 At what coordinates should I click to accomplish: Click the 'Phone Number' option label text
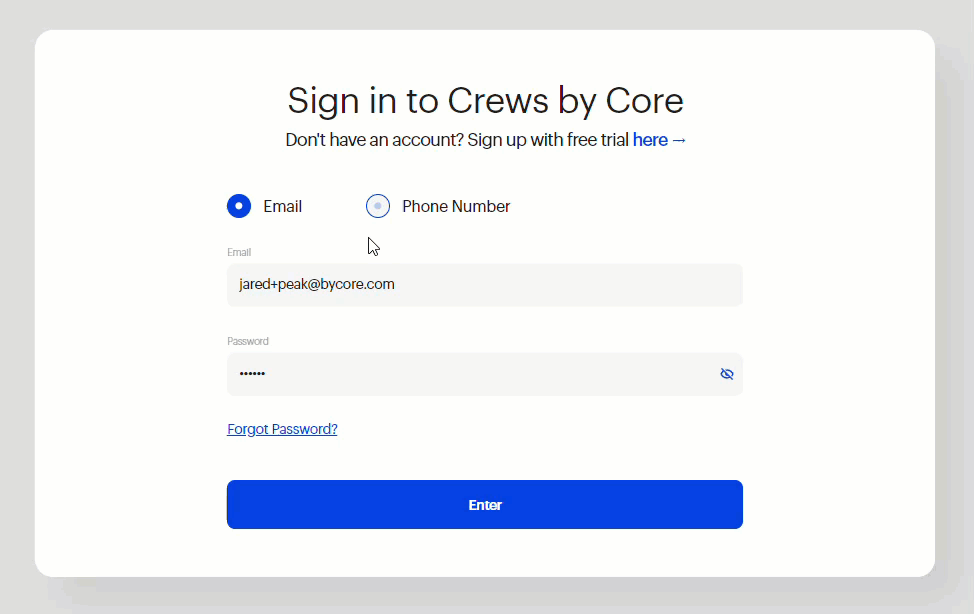(x=456, y=206)
